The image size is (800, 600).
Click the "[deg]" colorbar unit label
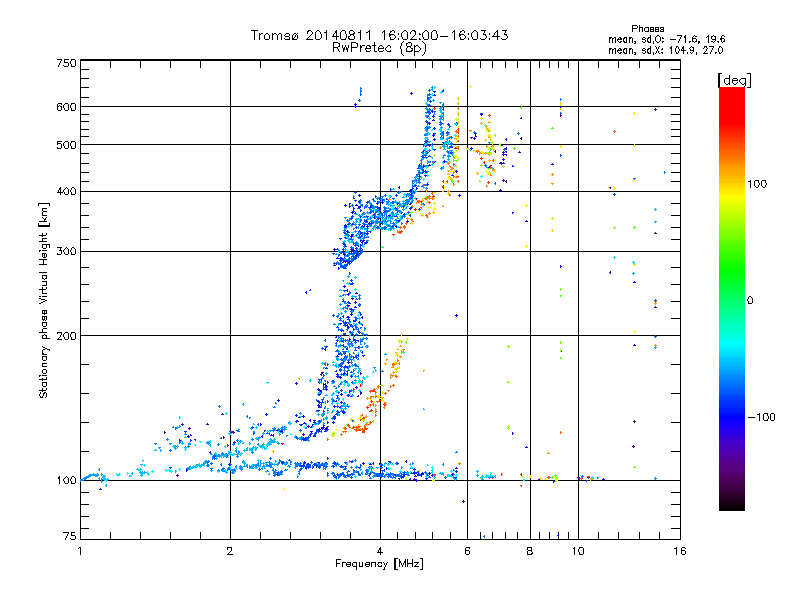(x=734, y=80)
